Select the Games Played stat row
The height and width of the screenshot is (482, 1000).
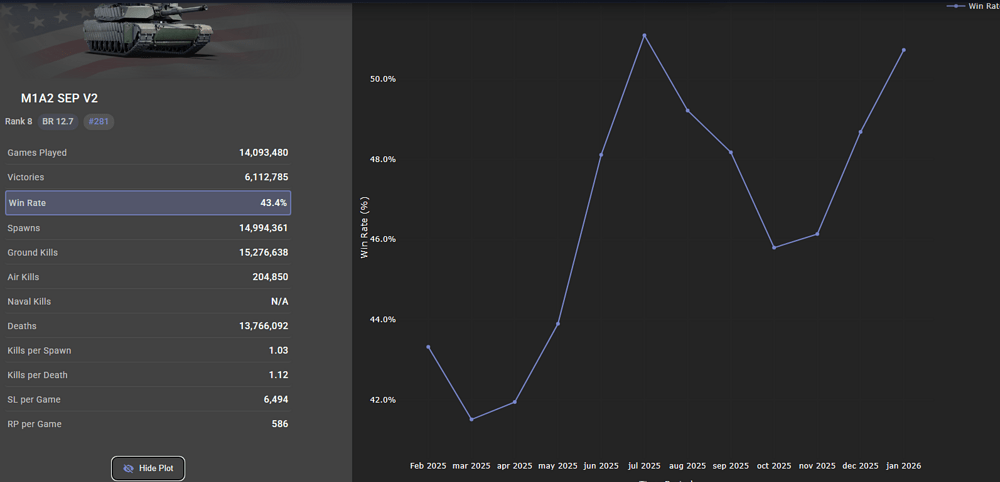[x=148, y=153]
